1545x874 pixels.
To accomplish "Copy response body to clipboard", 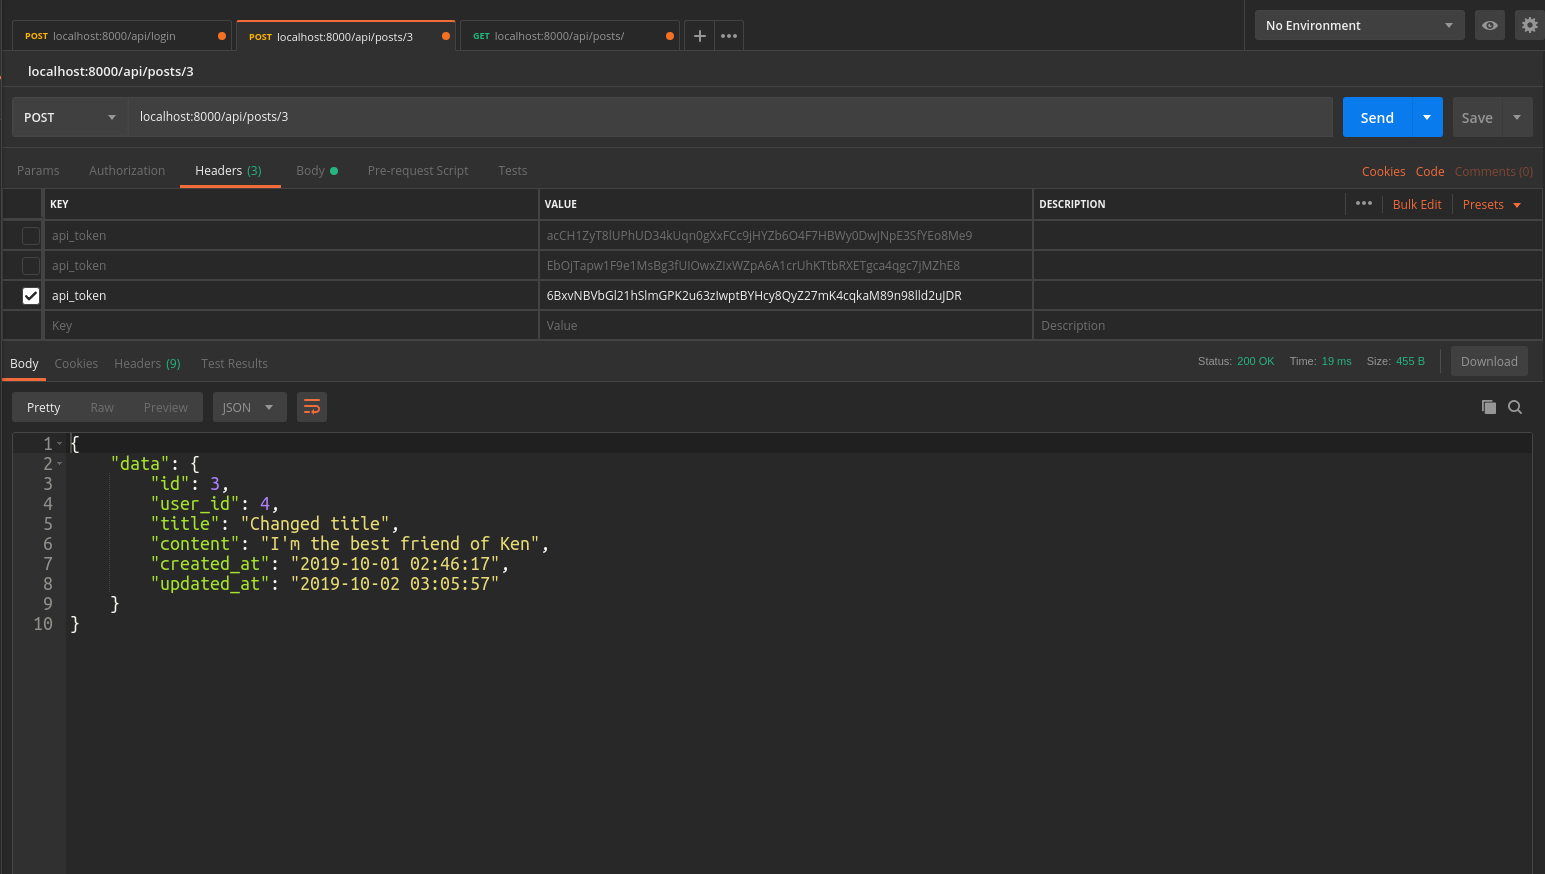I will [x=1489, y=407].
